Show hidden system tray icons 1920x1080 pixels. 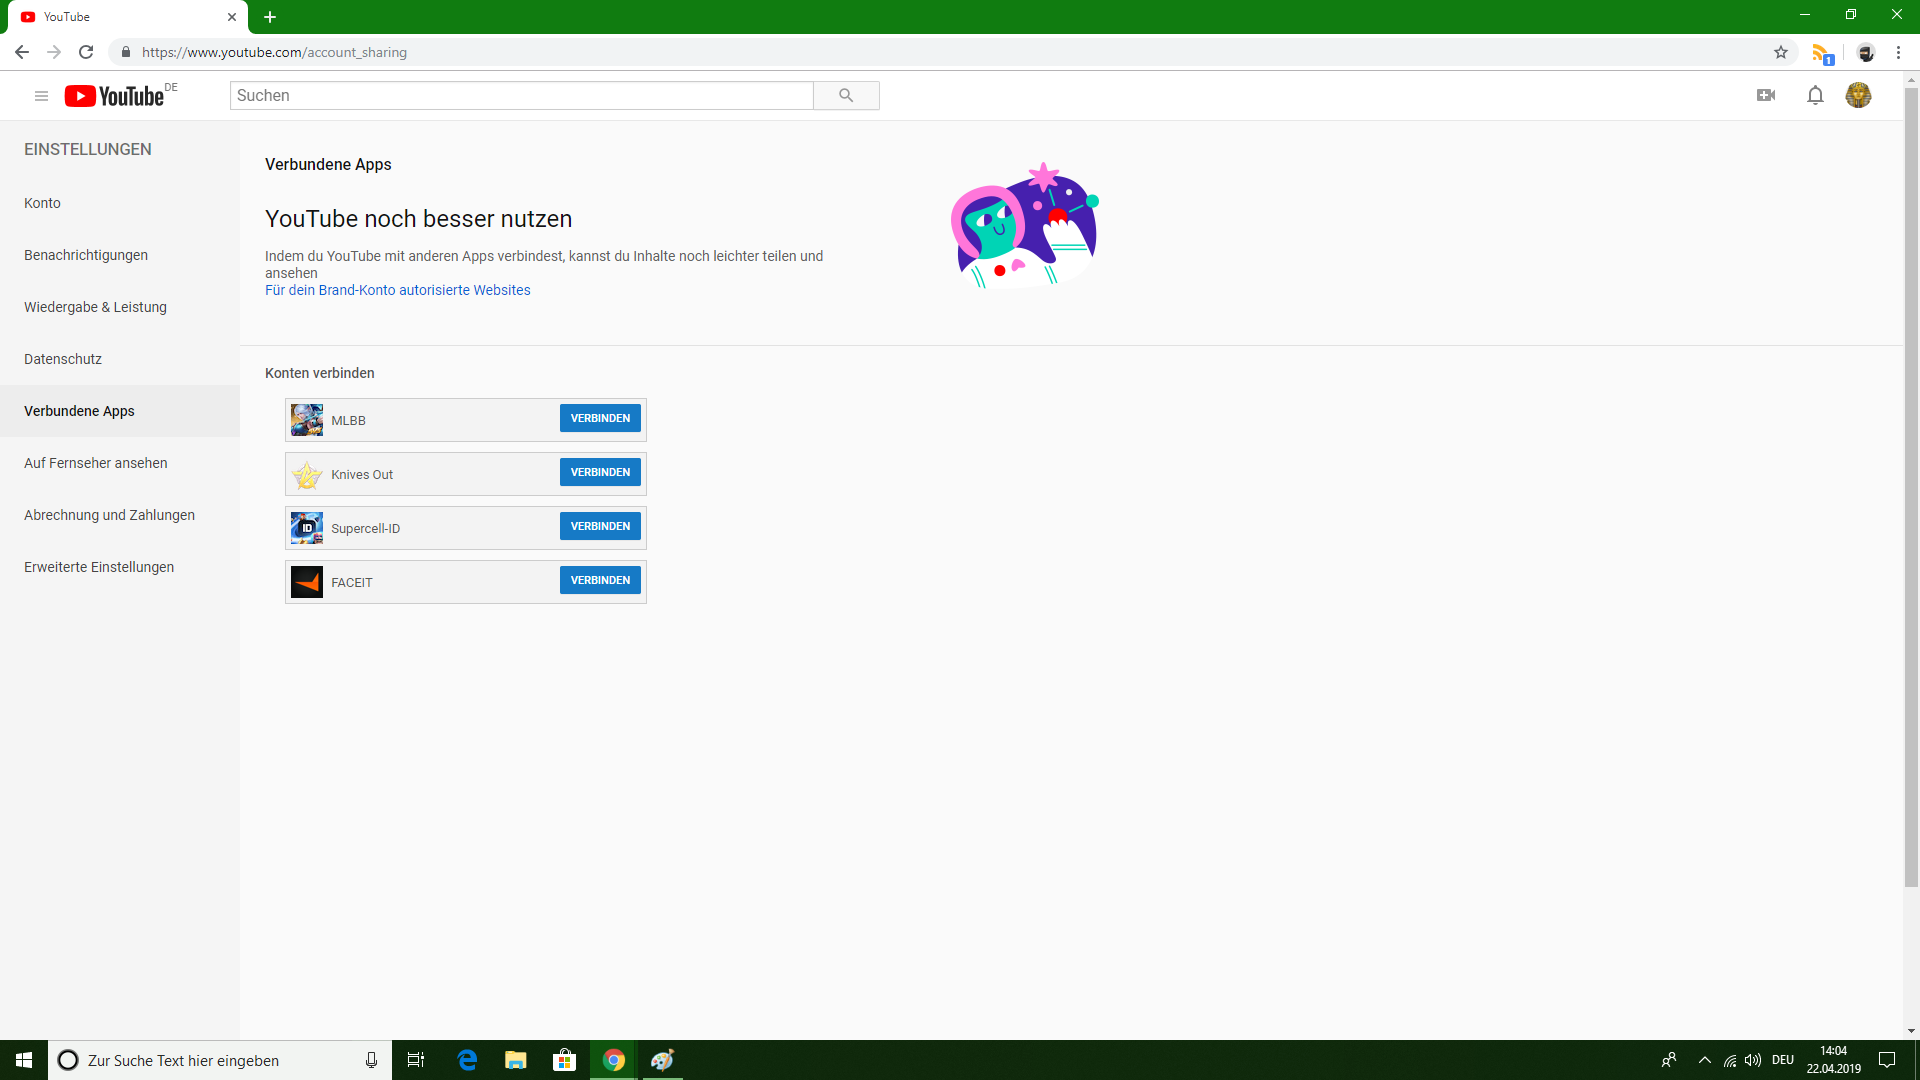tap(1705, 1060)
